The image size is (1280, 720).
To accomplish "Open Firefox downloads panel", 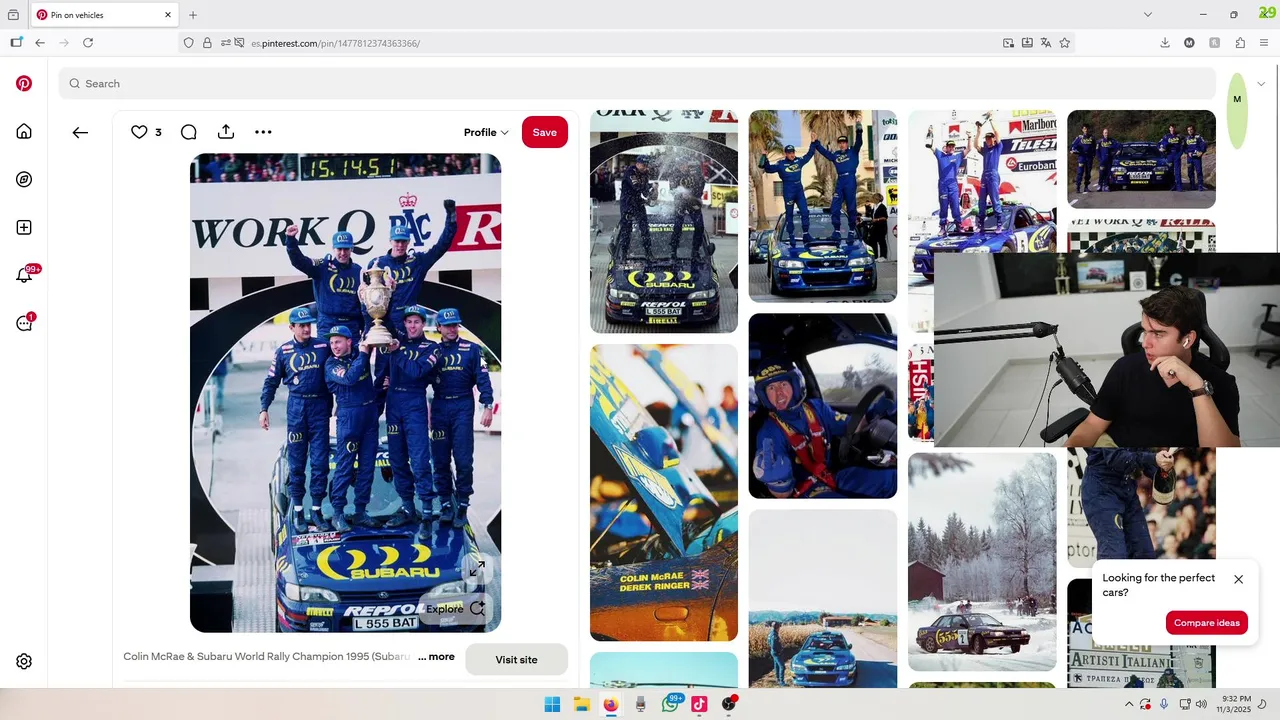I will pyautogui.click(x=1165, y=43).
